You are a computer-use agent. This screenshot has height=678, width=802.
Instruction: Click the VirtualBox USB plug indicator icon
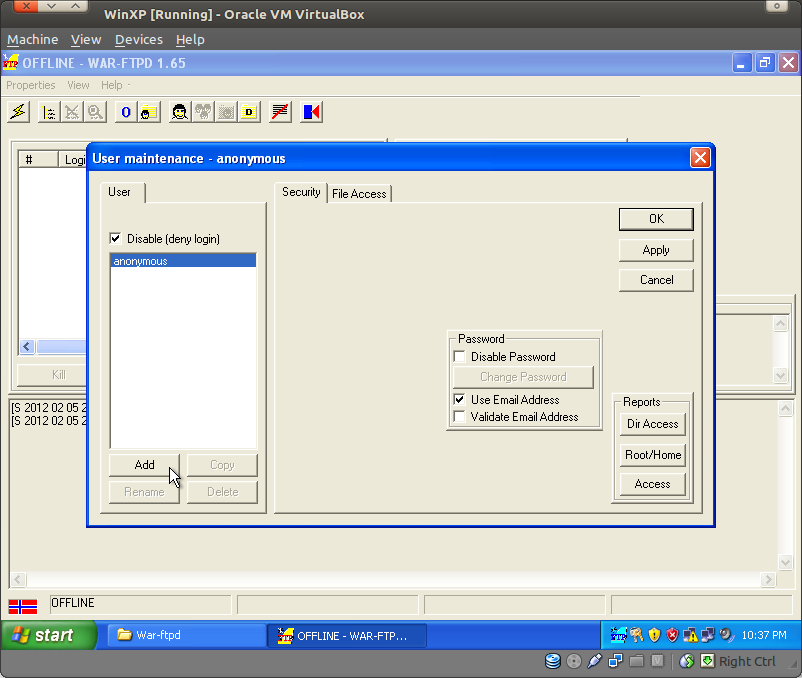pyautogui.click(x=594, y=661)
